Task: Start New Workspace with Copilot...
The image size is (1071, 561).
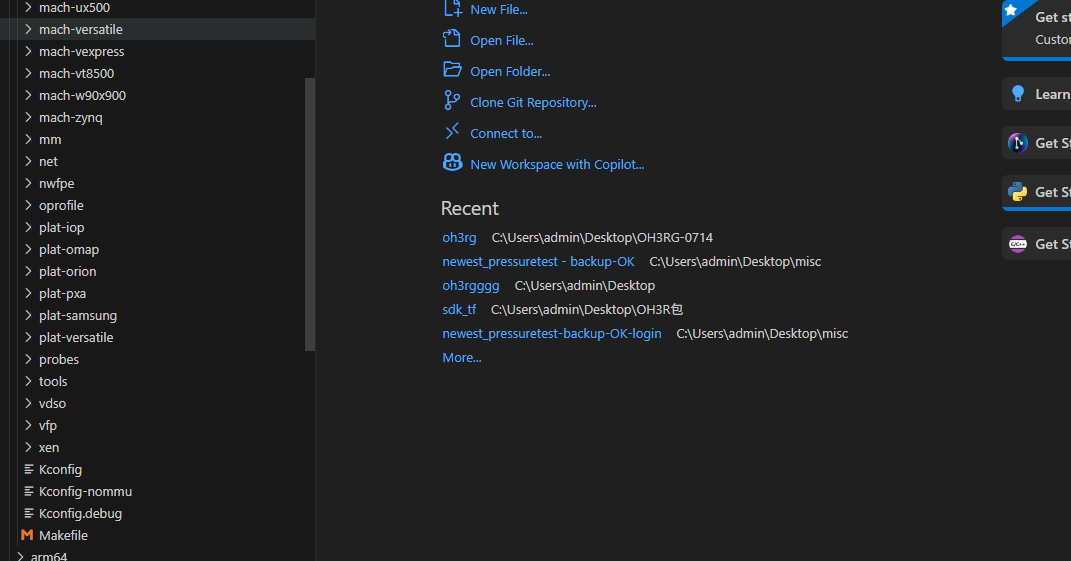Action: coord(557,165)
